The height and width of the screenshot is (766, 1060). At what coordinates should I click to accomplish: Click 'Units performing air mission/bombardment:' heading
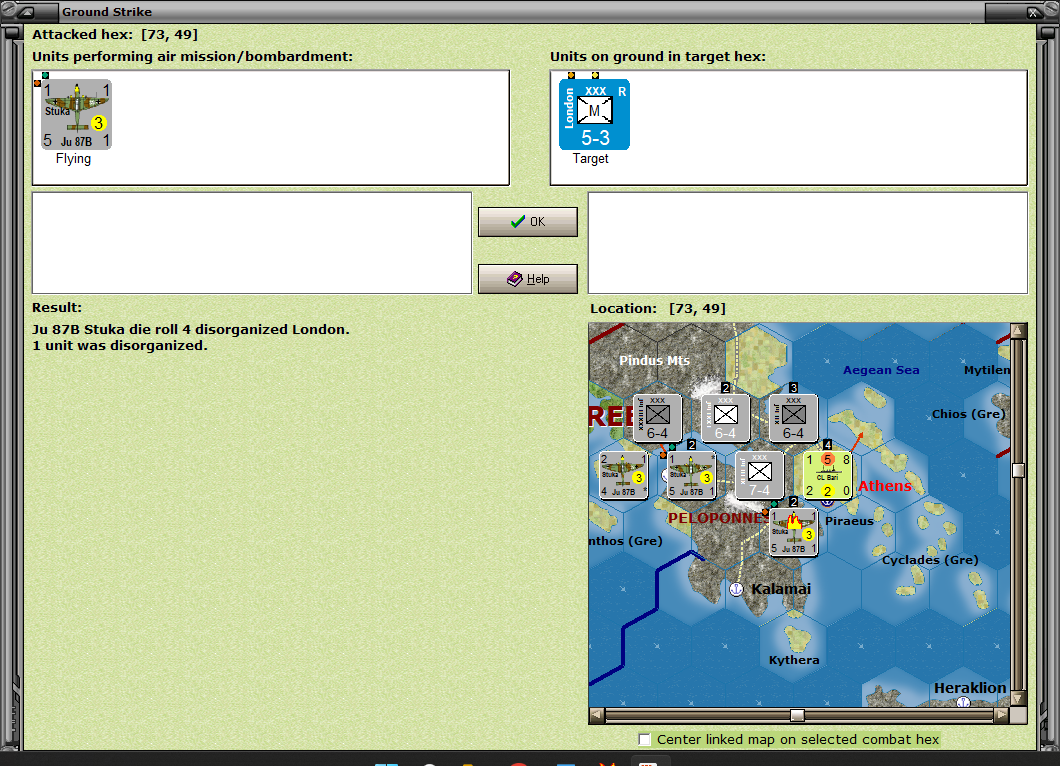pyautogui.click(x=193, y=57)
